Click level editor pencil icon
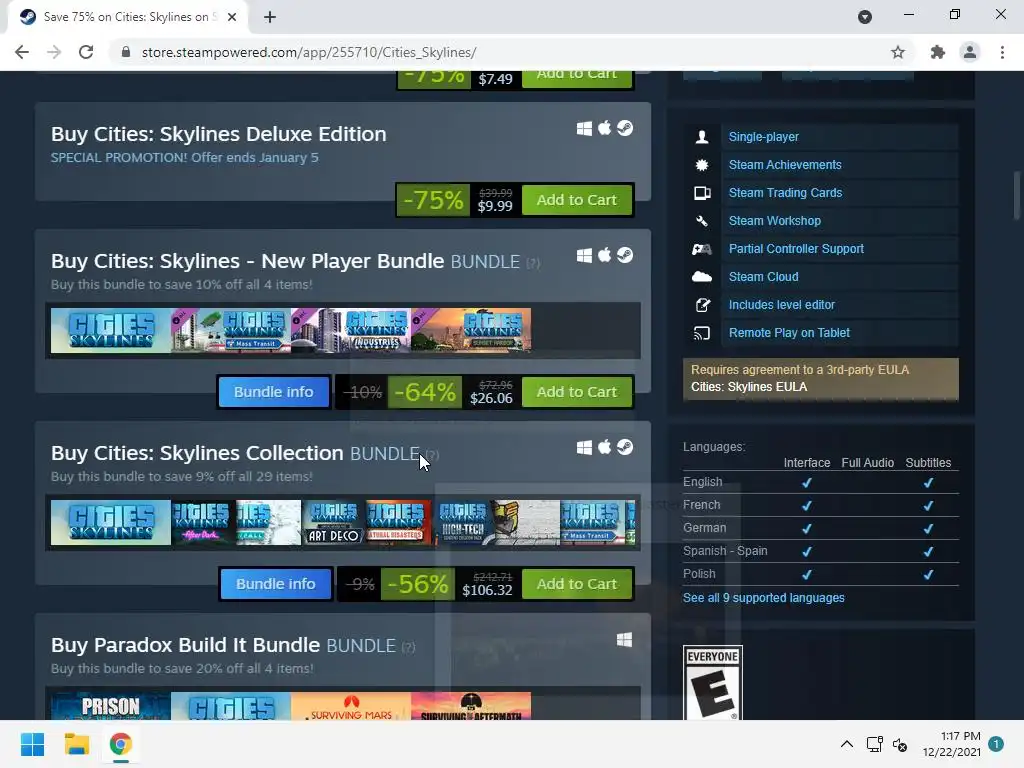The height and width of the screenshot is (768, 1024). 702,305
